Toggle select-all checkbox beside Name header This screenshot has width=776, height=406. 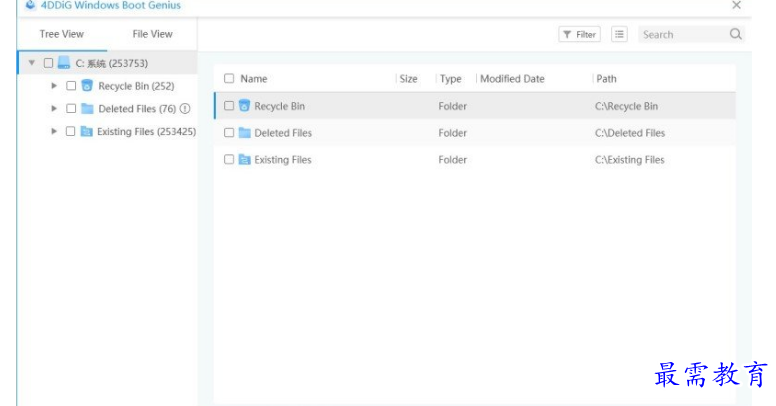229,78
